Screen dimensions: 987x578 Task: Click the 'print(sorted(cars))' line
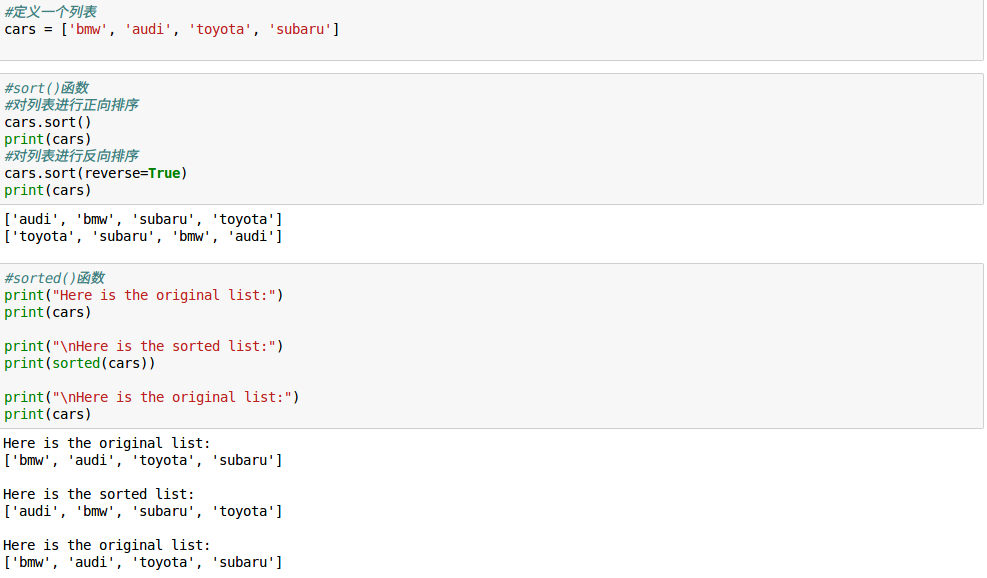79,363
